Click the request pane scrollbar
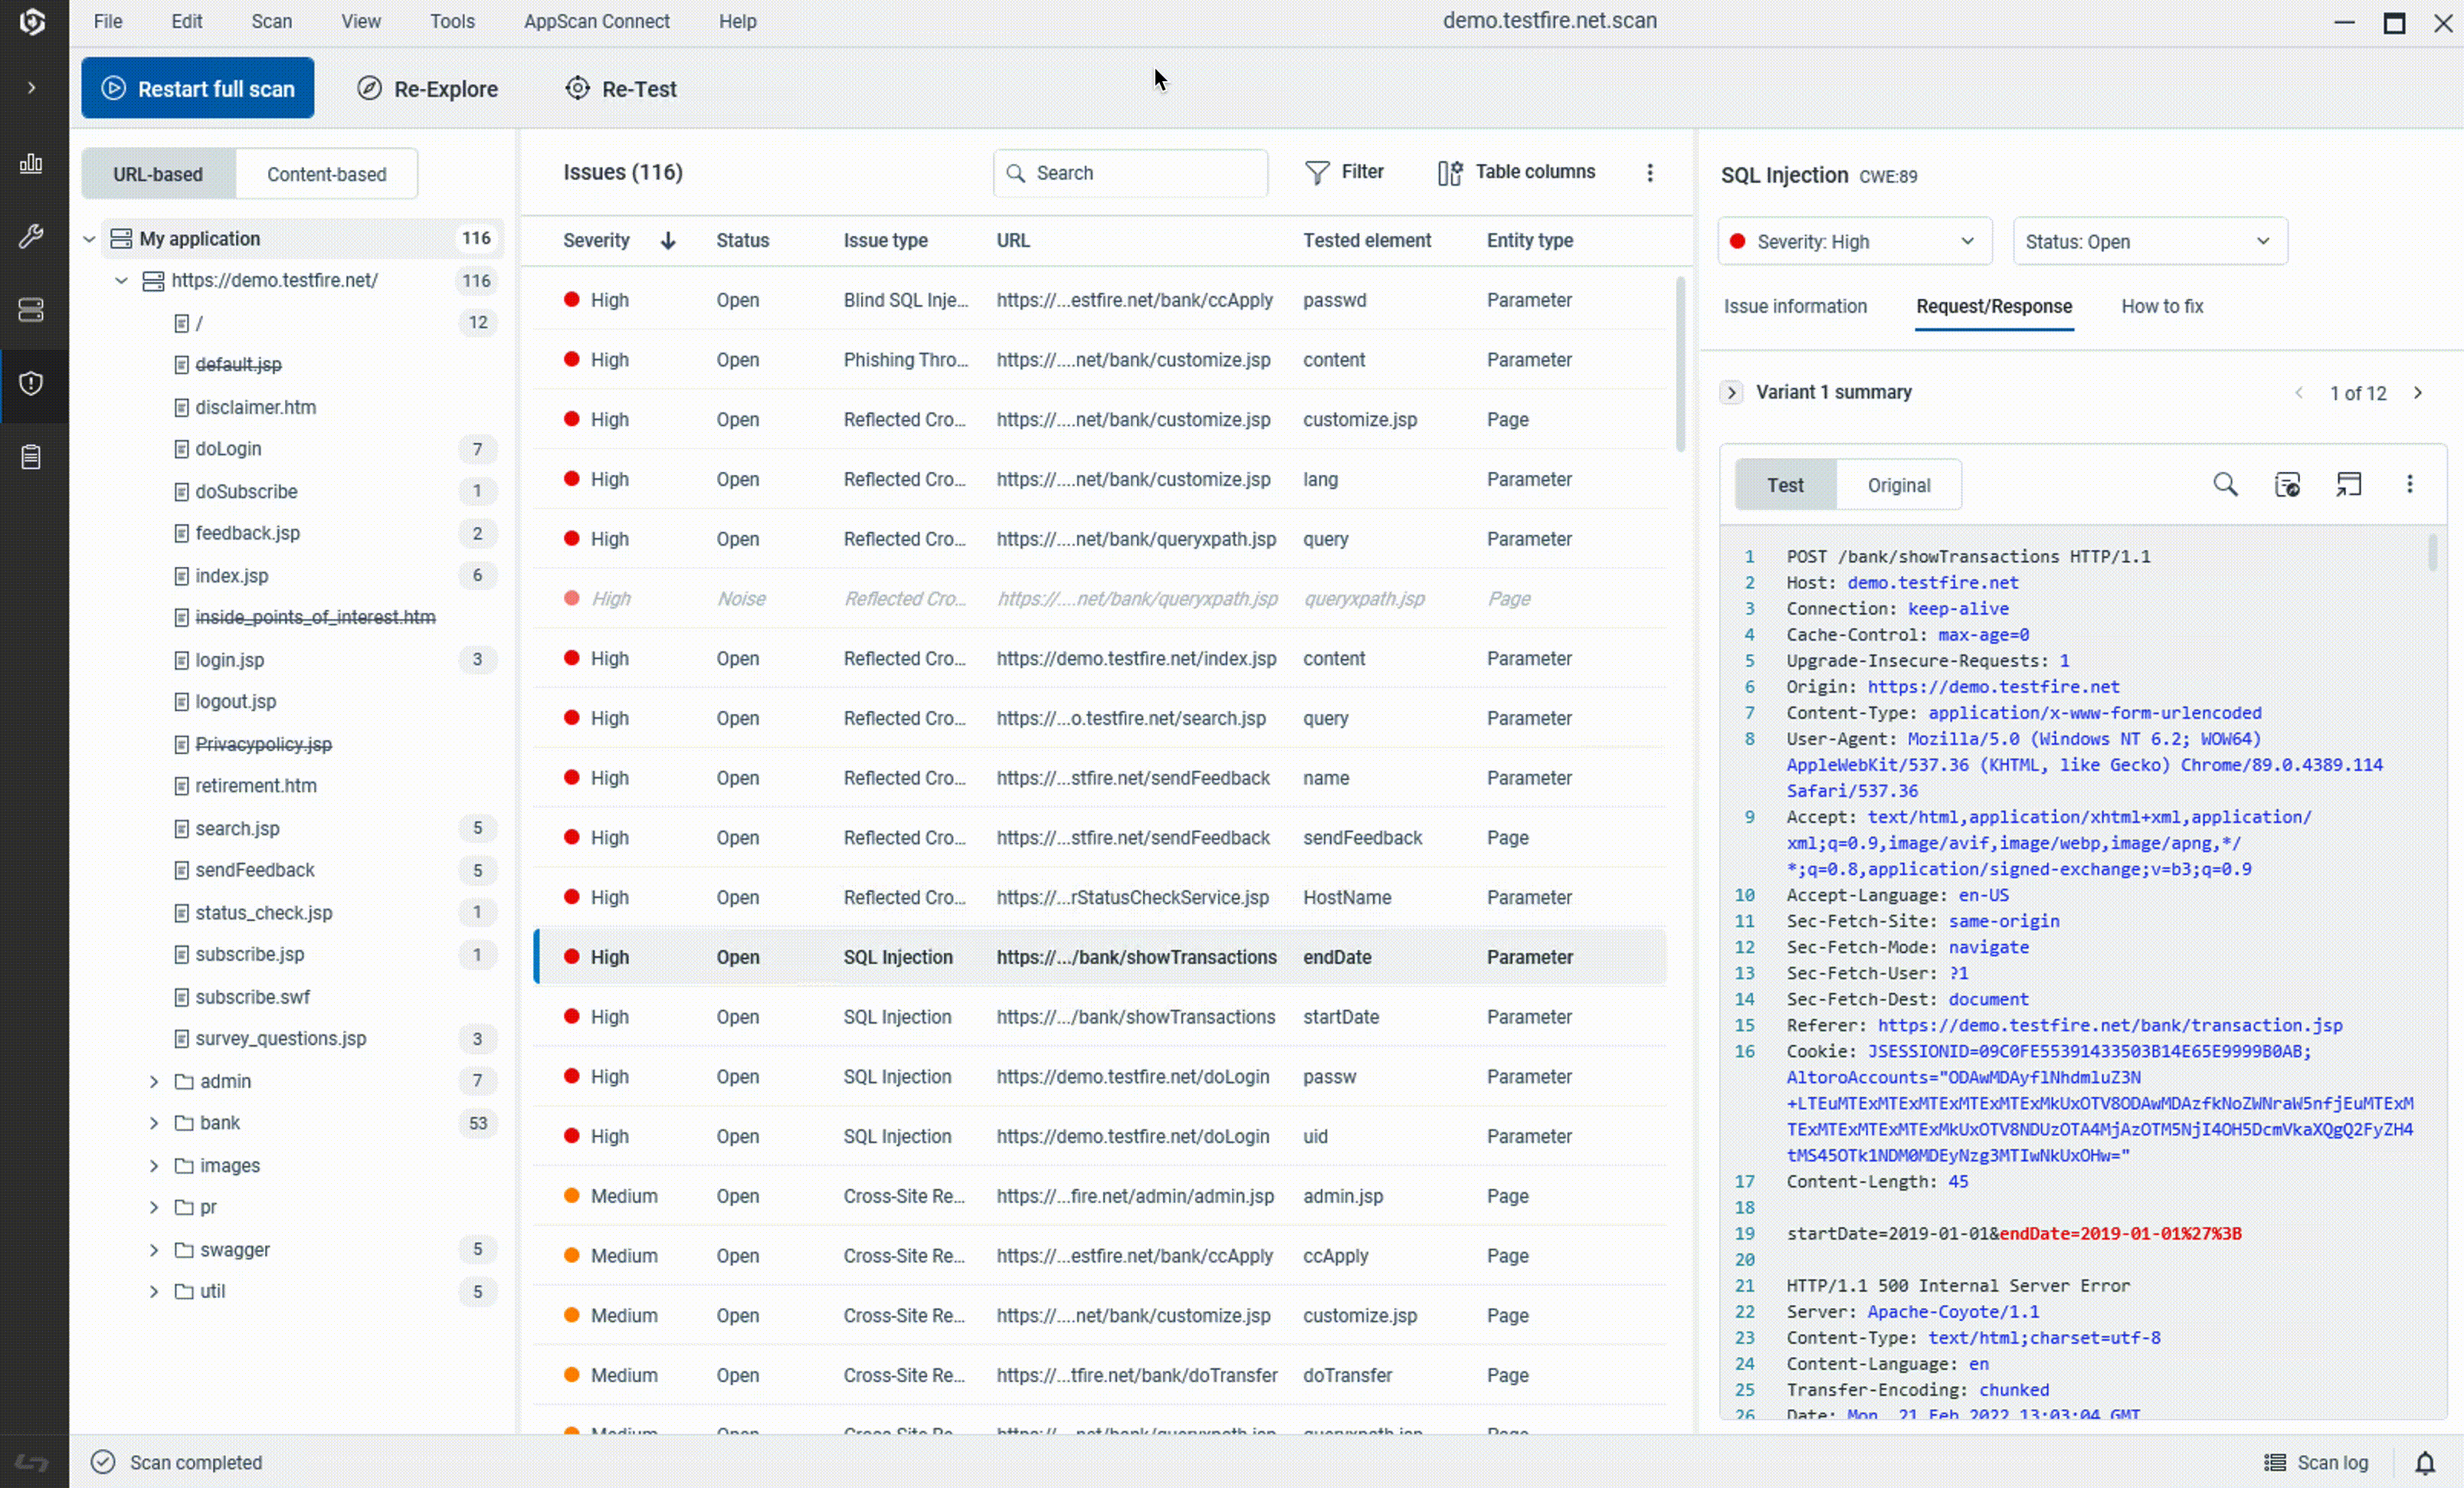Screen dimensions: 2464x1488 (2433, 552)
